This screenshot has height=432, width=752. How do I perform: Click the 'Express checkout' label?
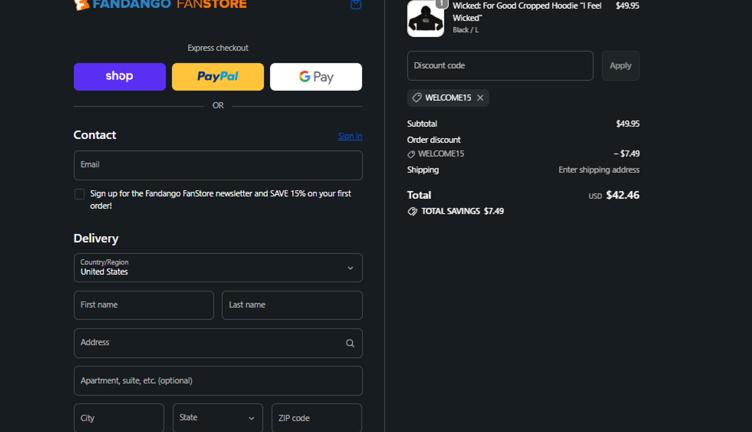point(218,48)
